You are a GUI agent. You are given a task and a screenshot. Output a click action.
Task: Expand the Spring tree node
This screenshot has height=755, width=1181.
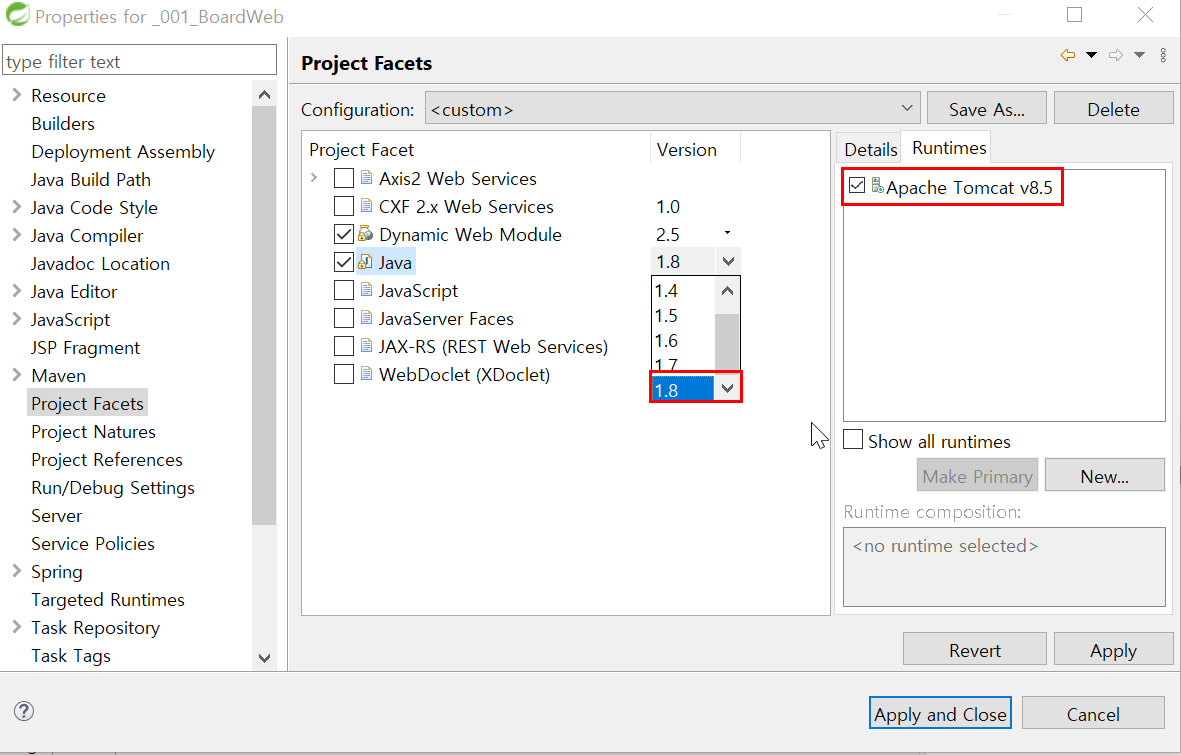click(x=17, y=570)
